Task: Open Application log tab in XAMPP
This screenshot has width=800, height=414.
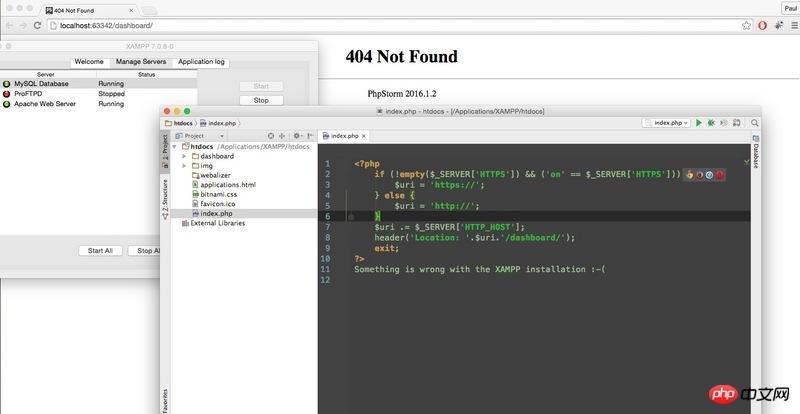Action: coord(201,62)
